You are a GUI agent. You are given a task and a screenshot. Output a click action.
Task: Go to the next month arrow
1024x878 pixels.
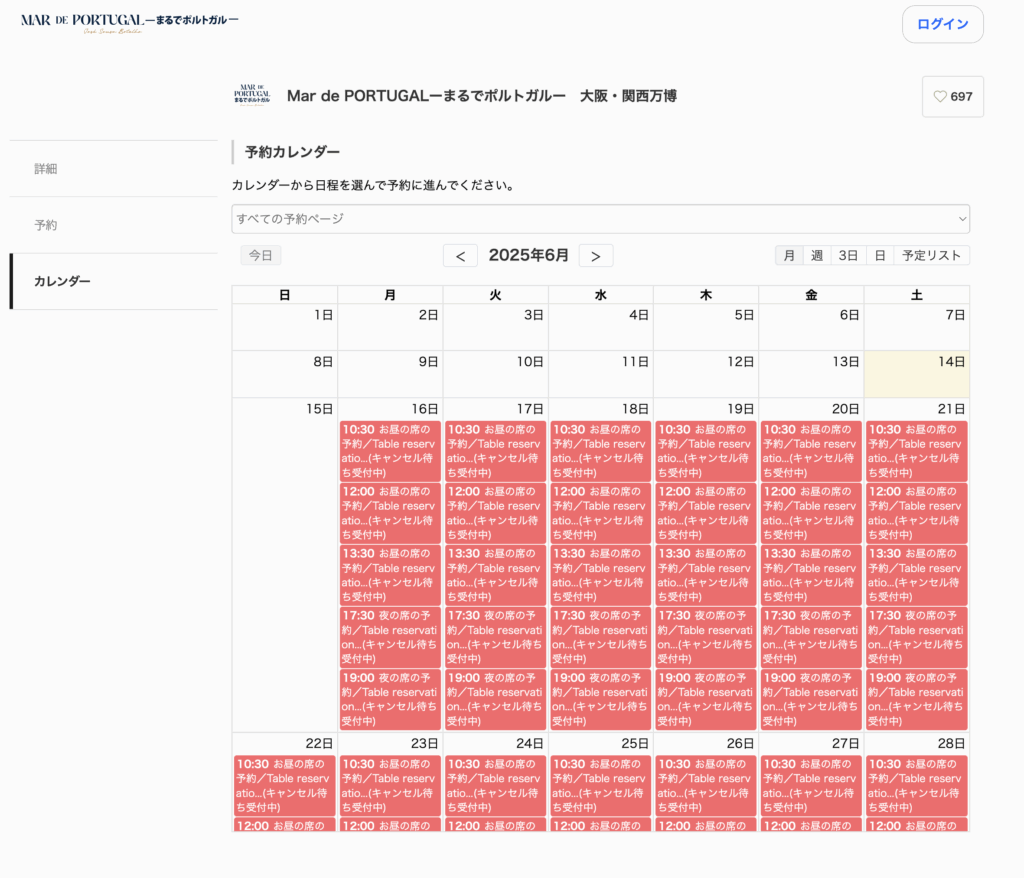point(596,255)
